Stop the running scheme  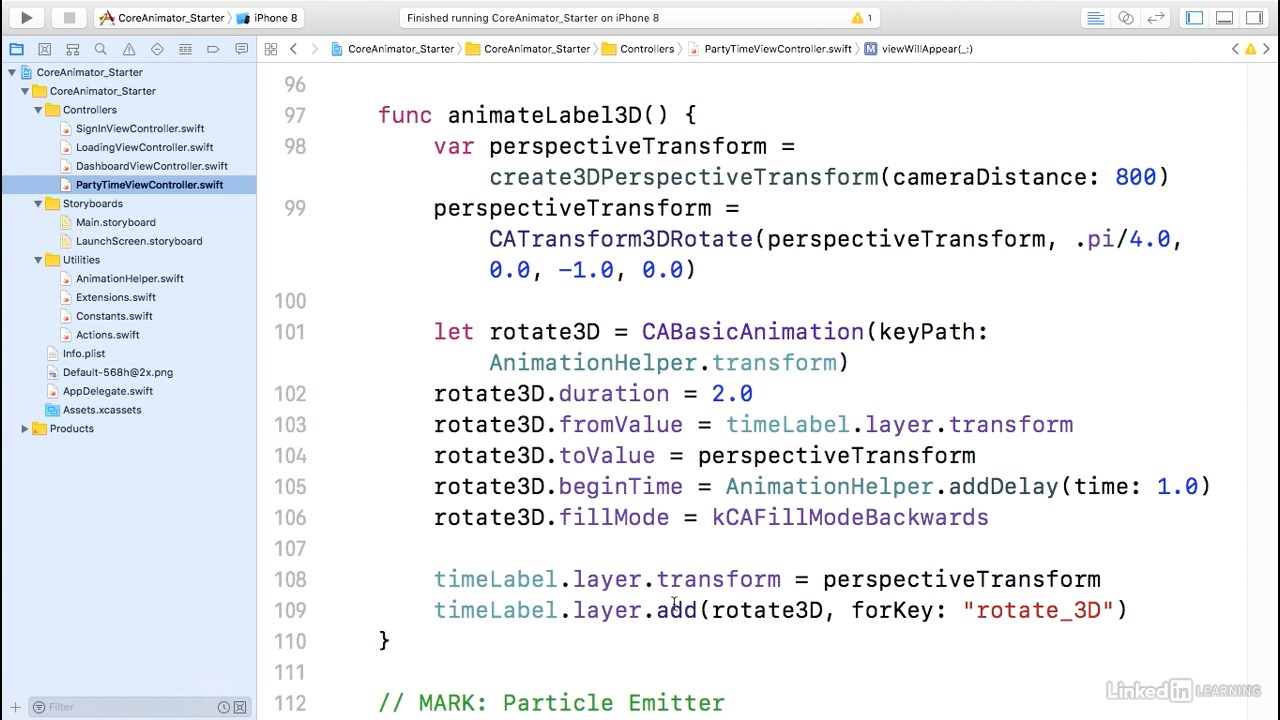coord(69,18)
